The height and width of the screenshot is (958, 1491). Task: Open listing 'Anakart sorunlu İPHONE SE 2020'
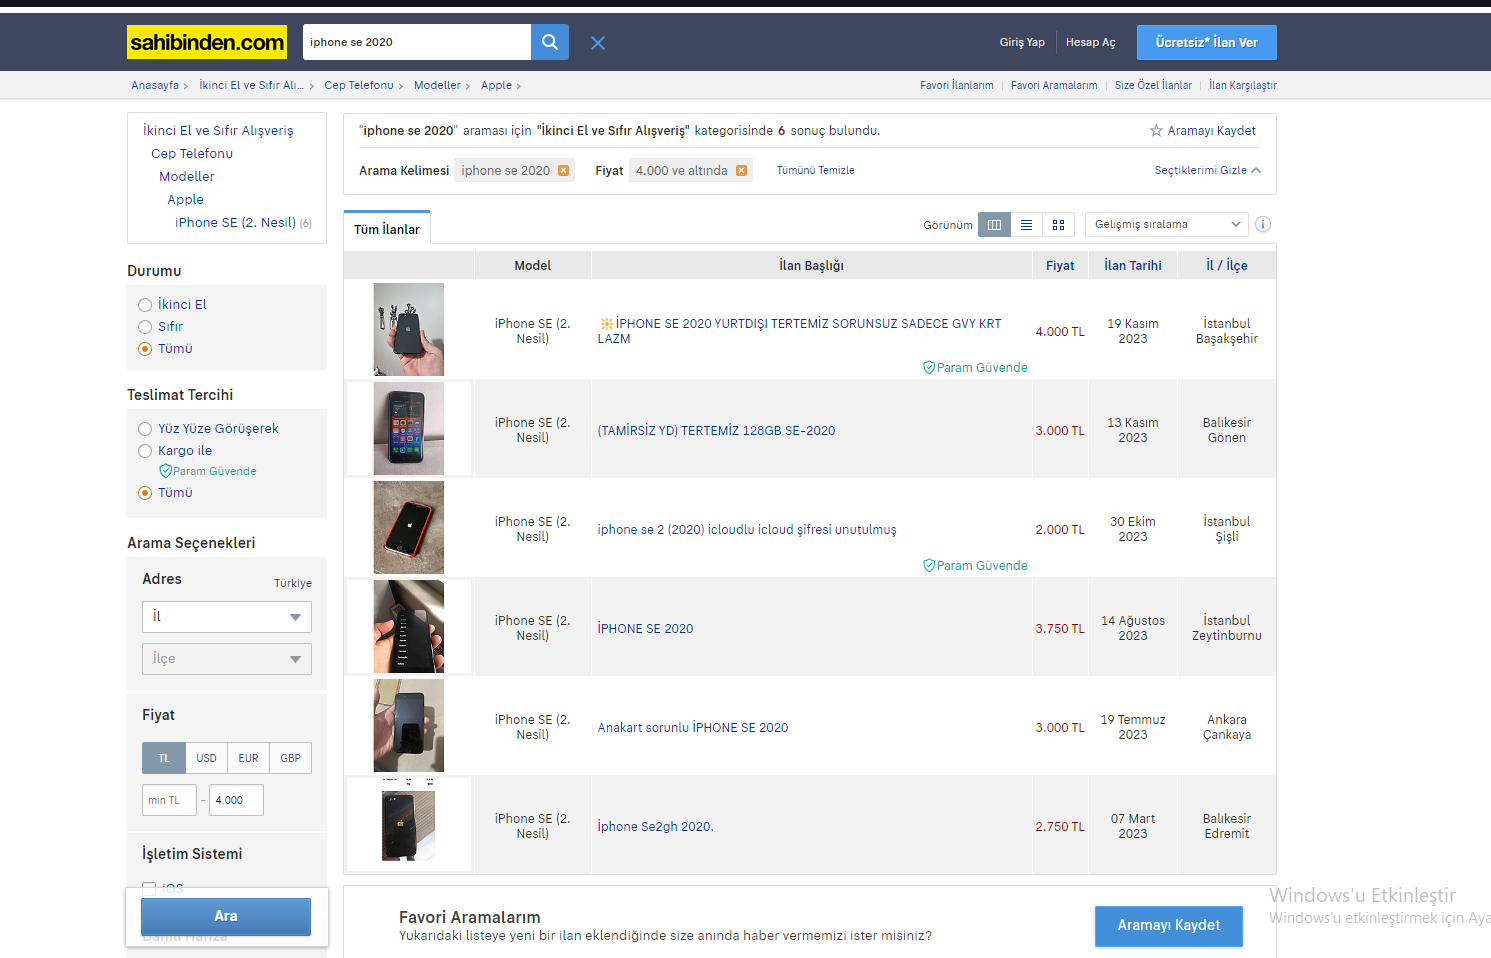[693, 728]
